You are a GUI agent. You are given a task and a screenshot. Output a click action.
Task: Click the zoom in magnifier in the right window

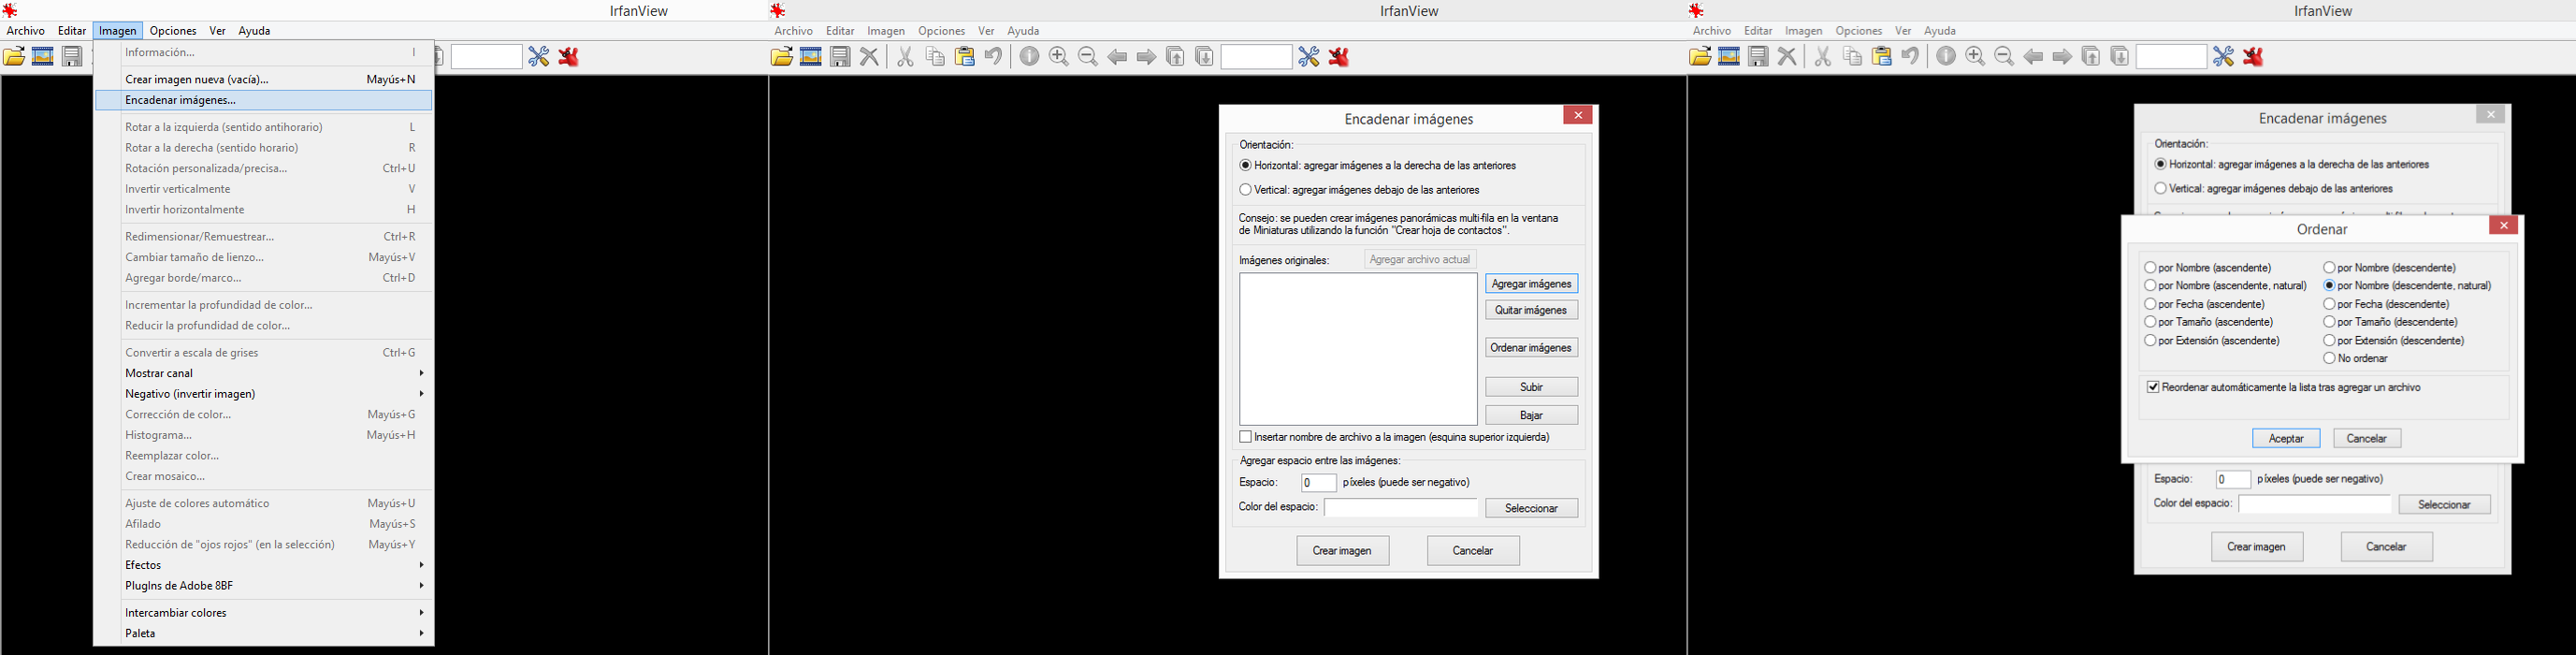(1975, 57)
